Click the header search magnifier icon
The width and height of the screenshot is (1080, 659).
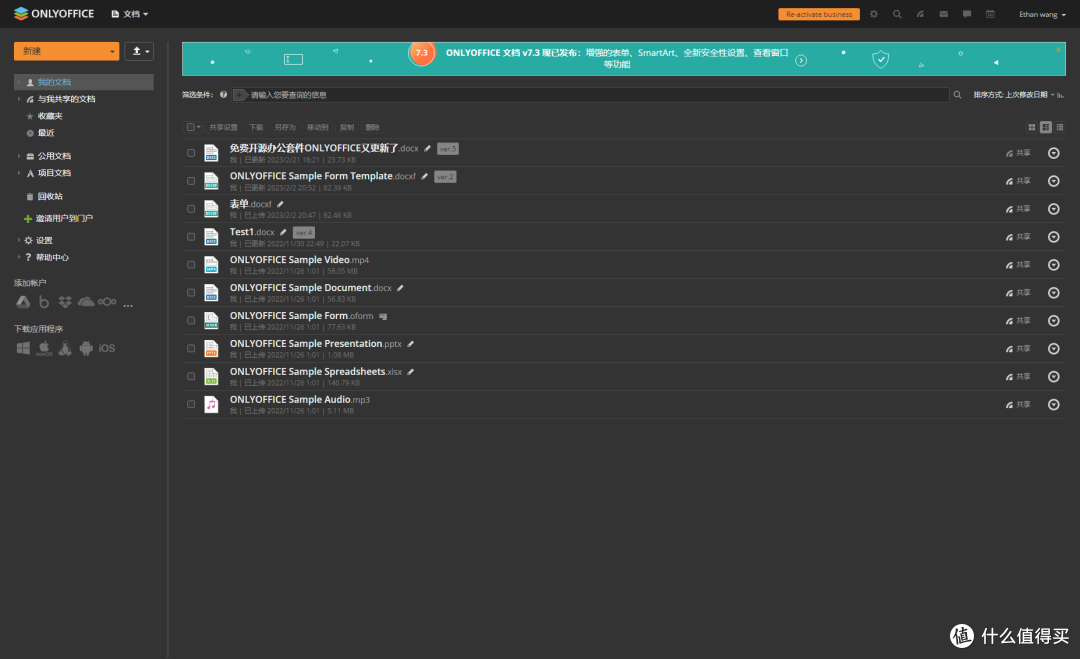coord(897,14)
